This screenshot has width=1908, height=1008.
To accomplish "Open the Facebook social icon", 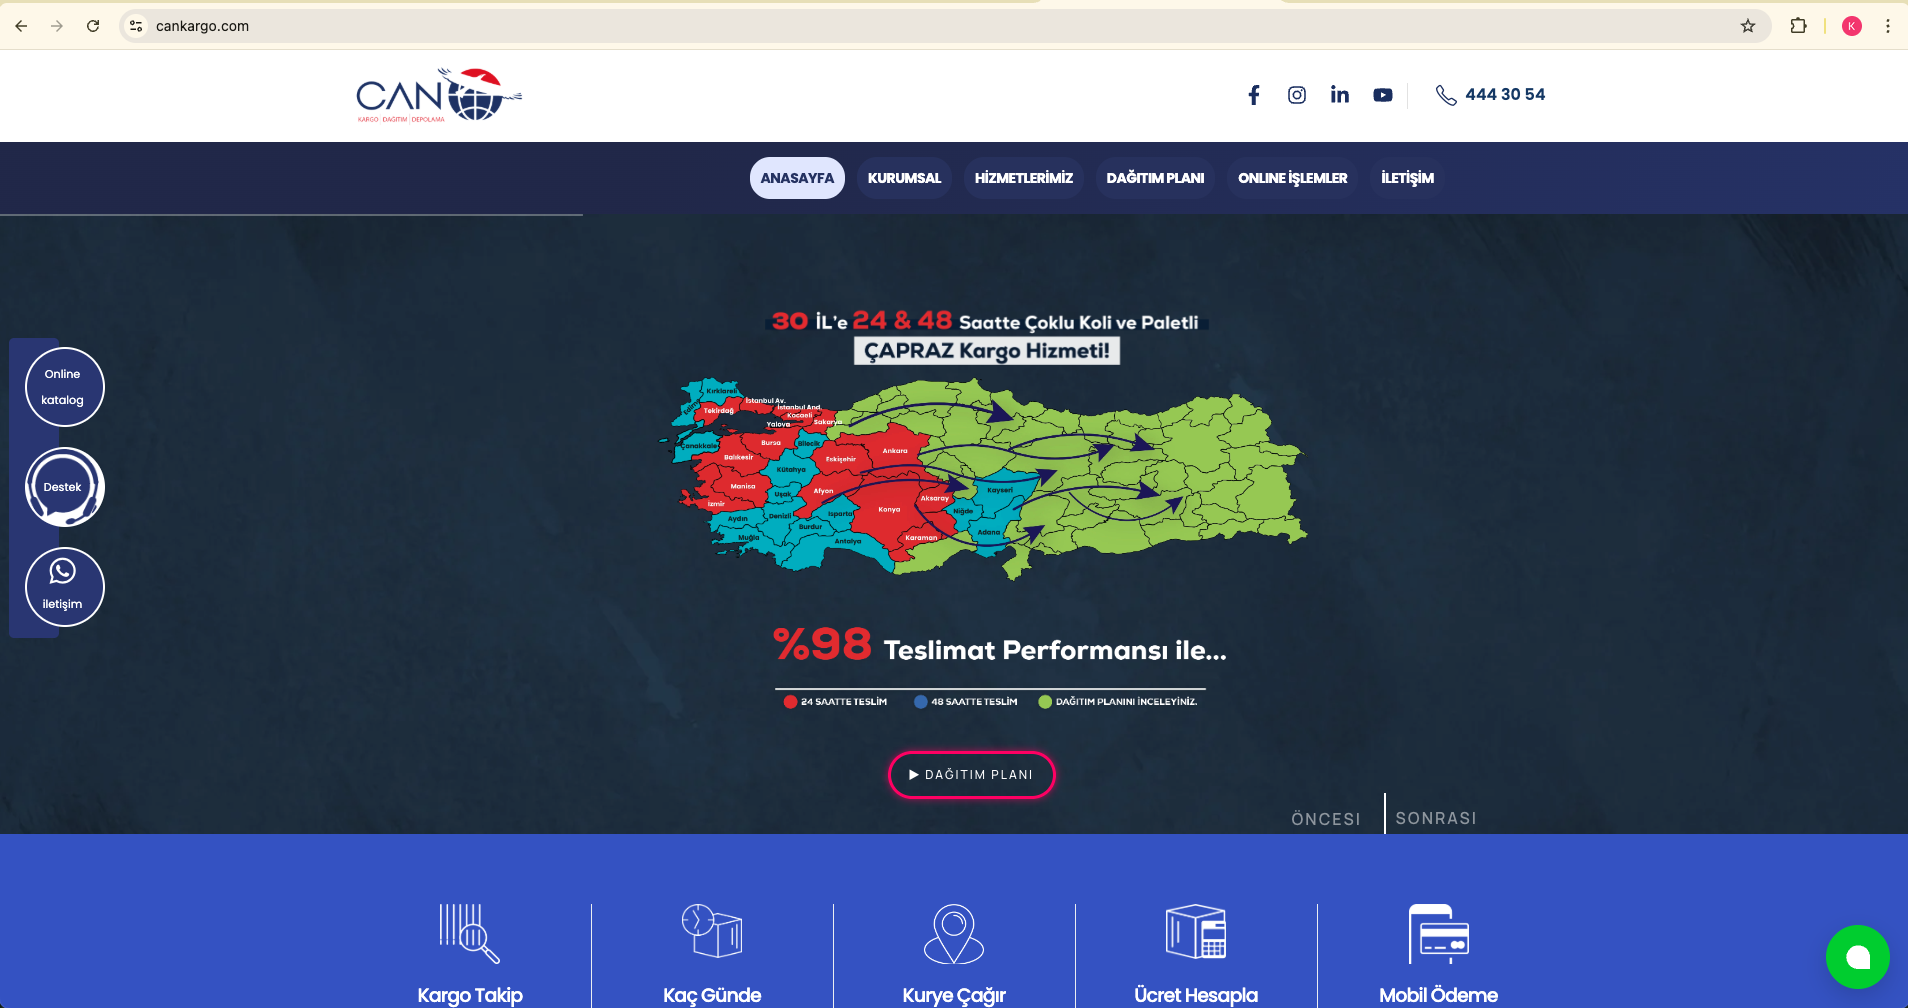I will pos(1254,95).
